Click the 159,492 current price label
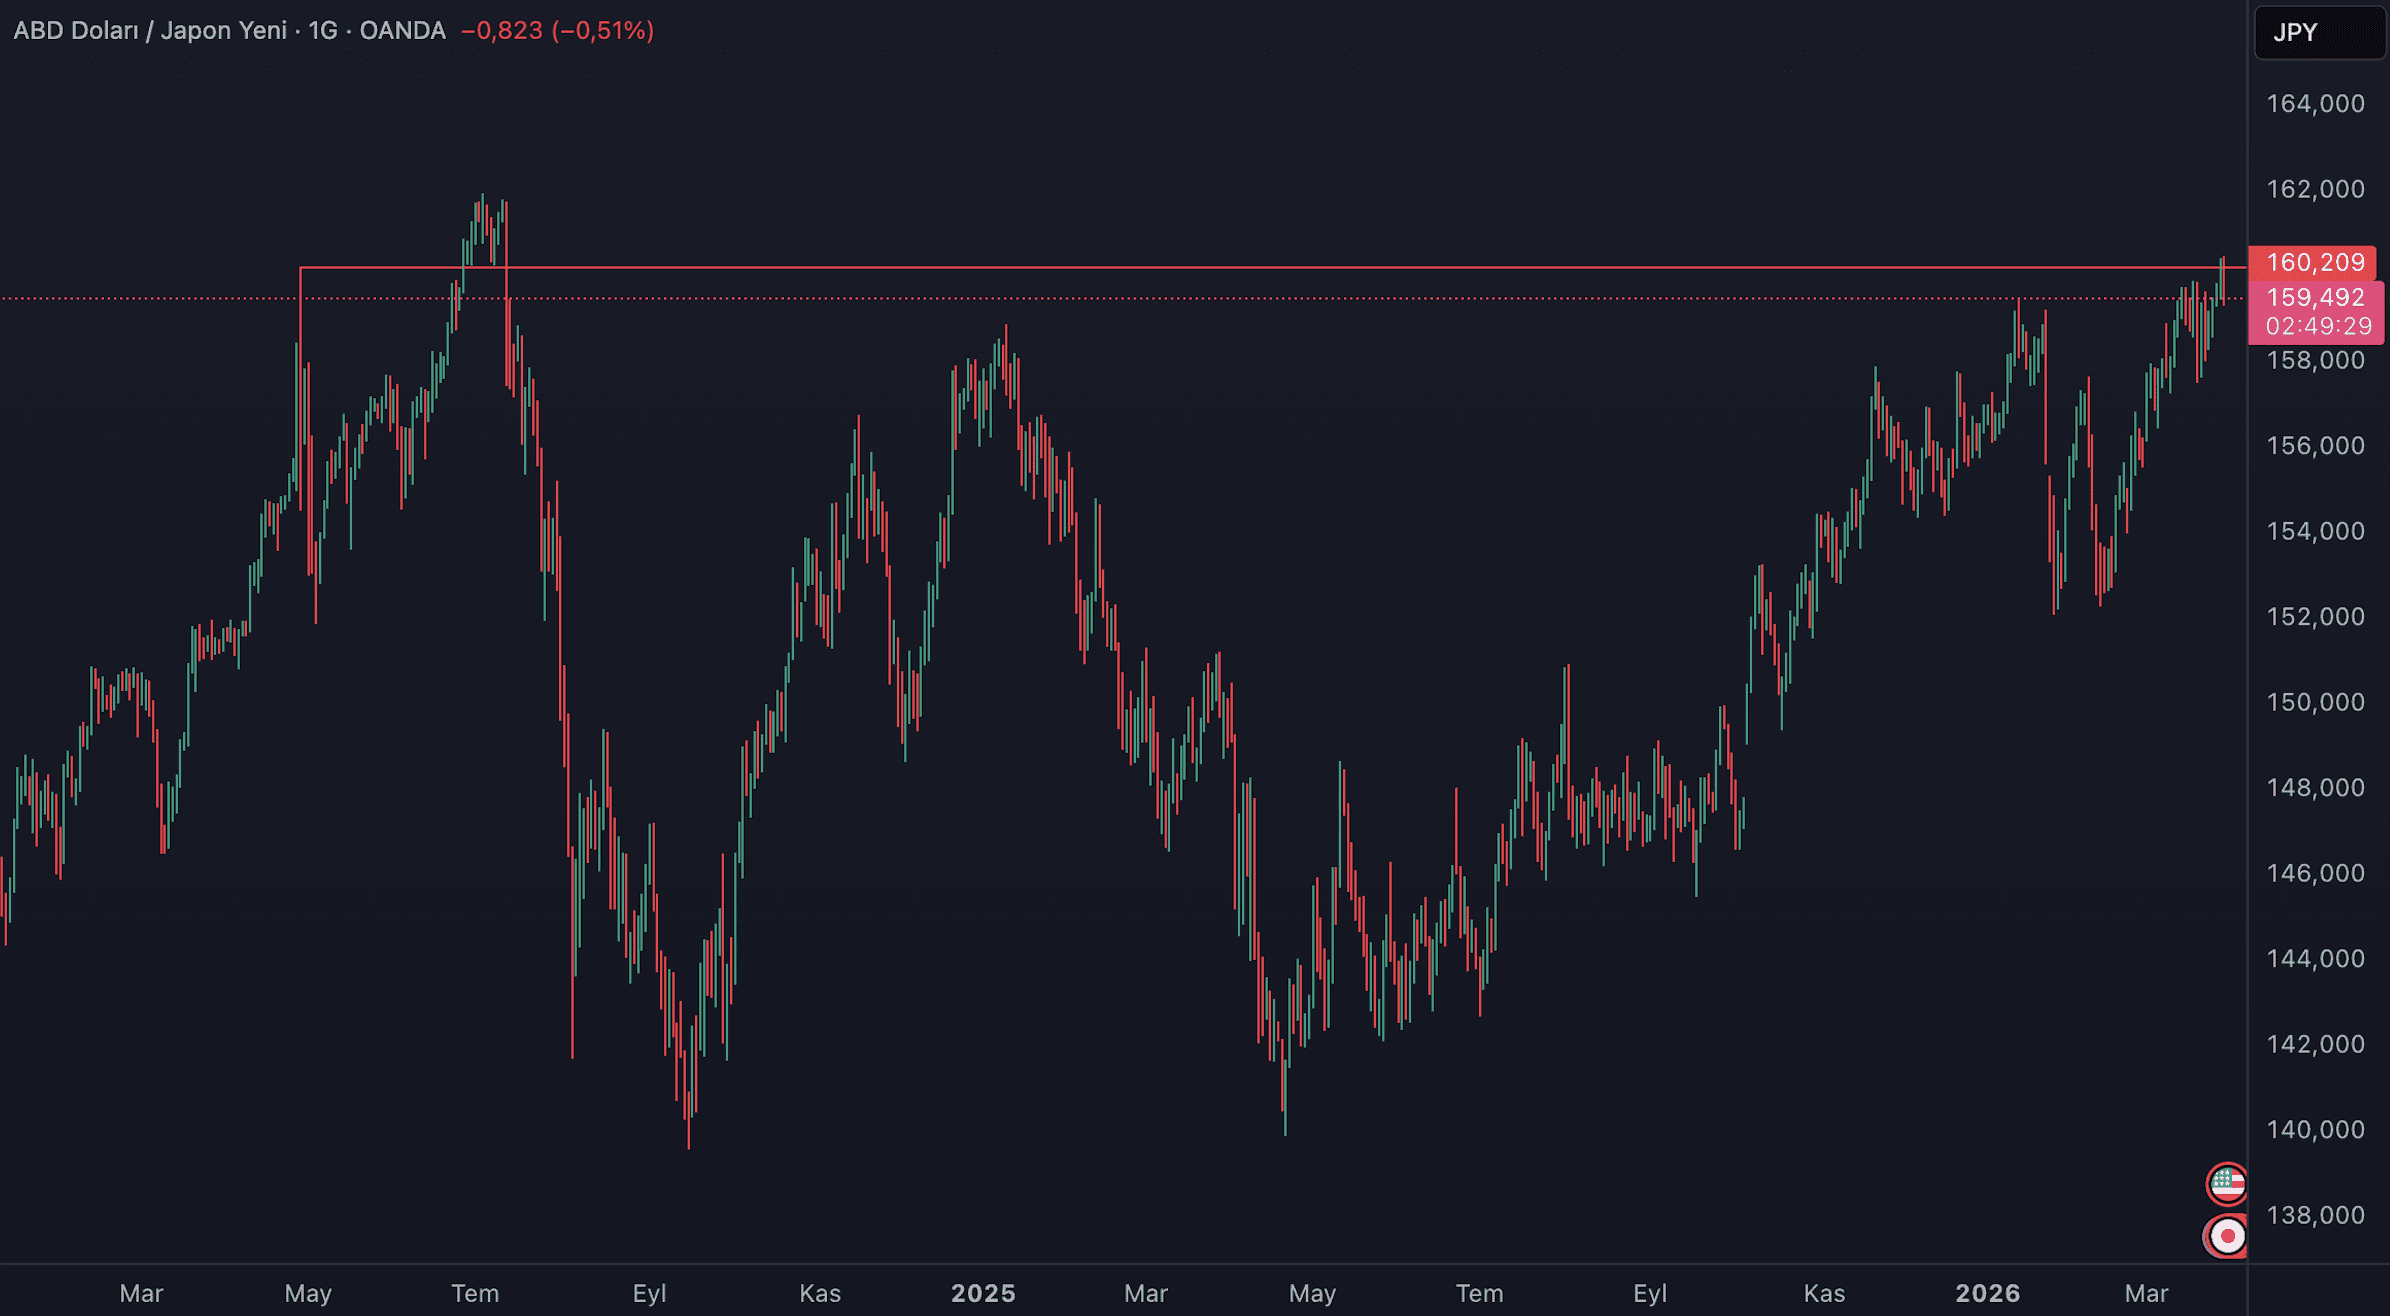The image size is (2390, 1316). 2314,297
